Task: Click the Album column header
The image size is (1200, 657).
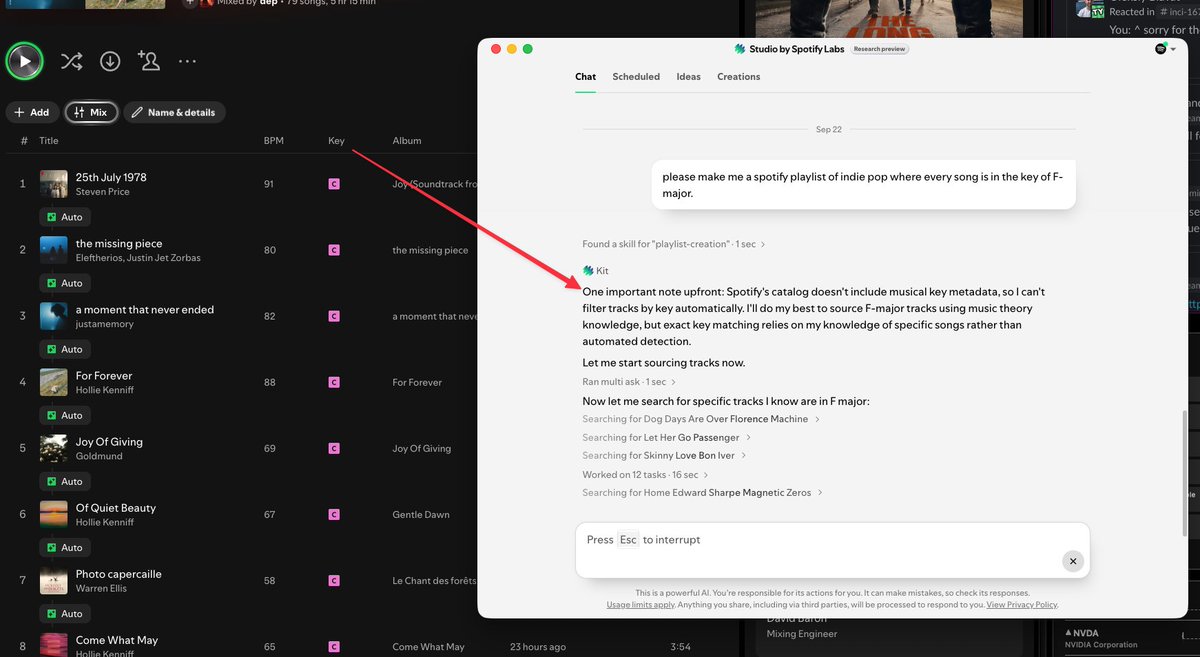Action: click(407, 141)
